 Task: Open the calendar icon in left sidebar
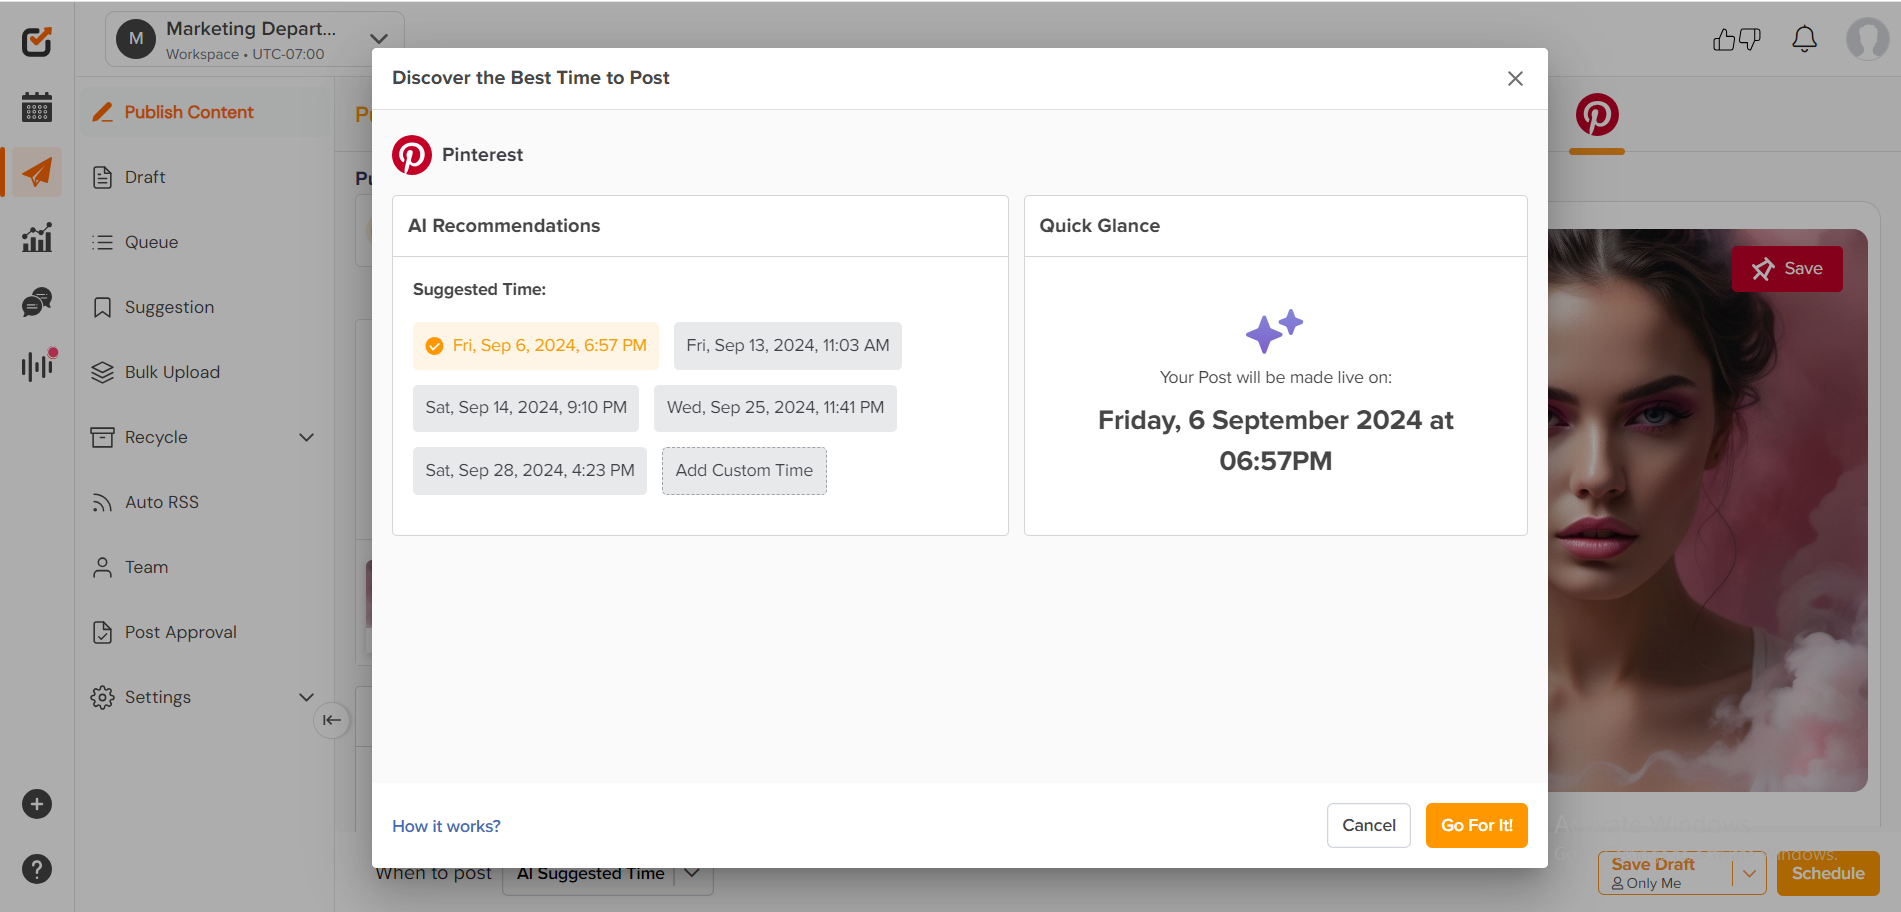(x=37, y=107)
